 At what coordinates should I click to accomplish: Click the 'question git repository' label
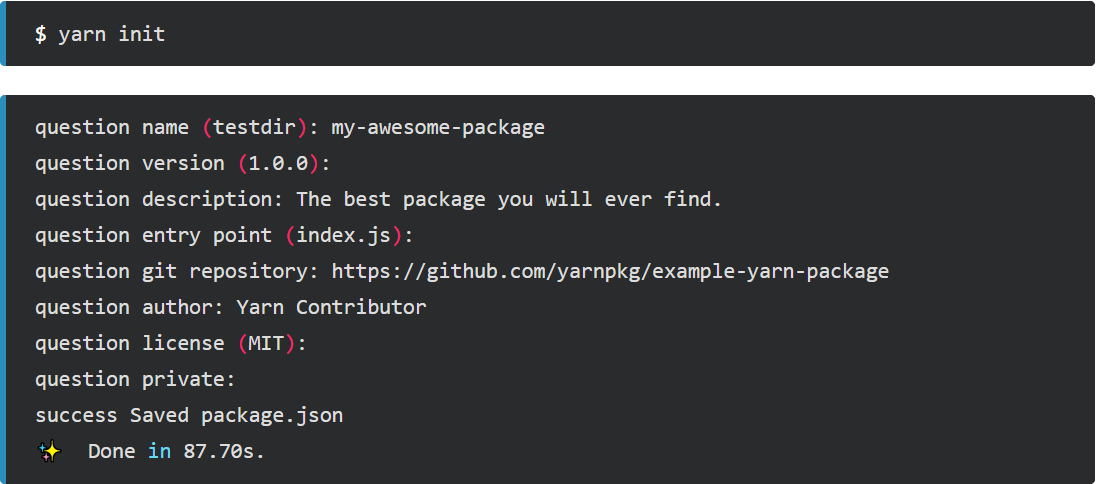(171, 272)
